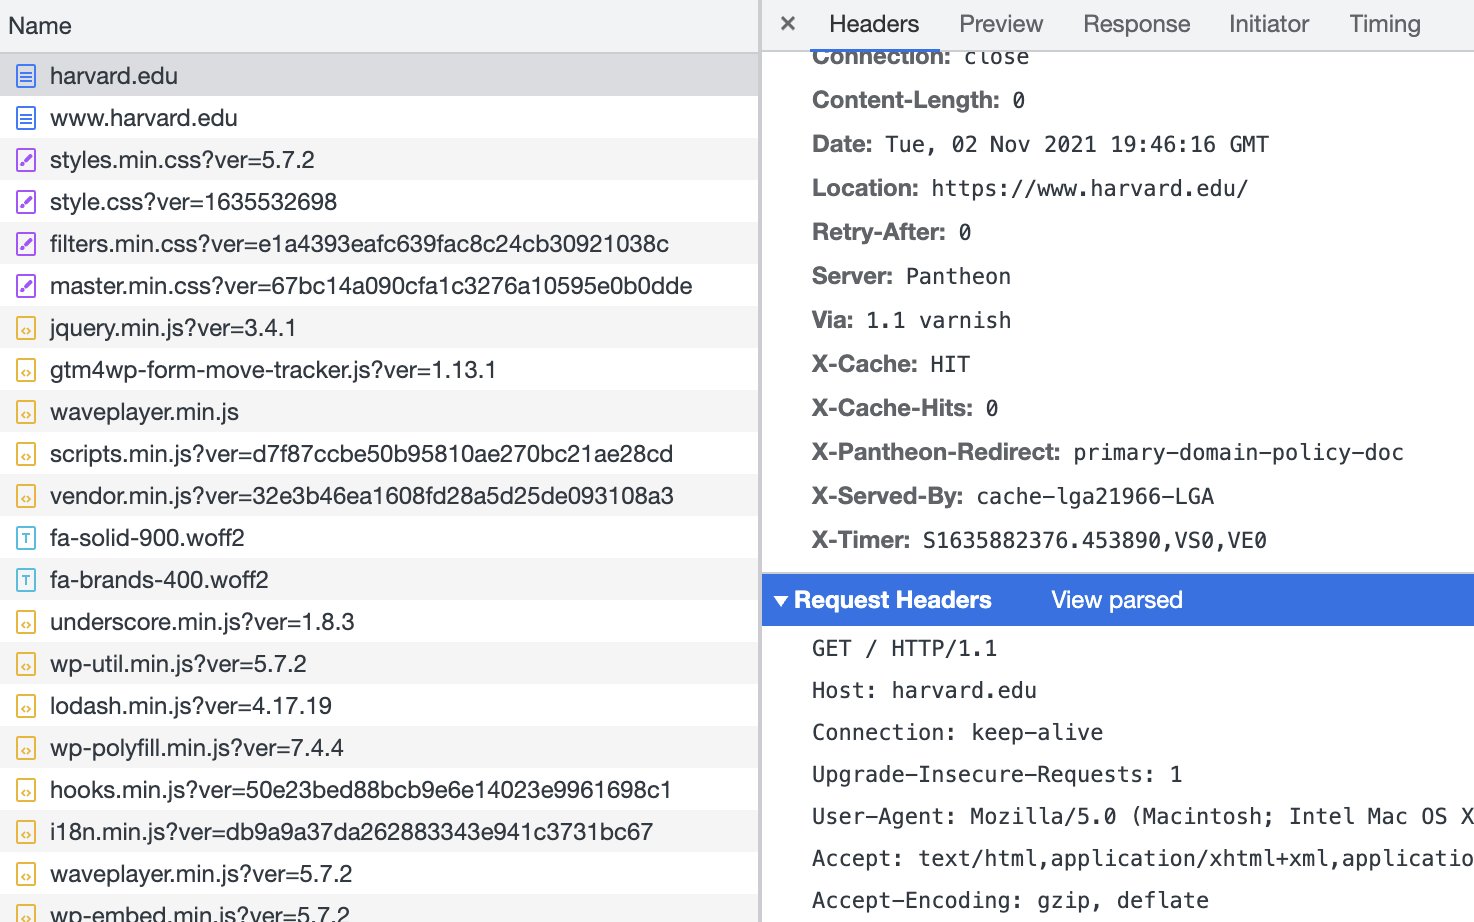Click stylesheet icon beside styles.min.css?ver=5.7.2
This screenshot has width=1474, height=922.
pyautogui.click(x=26, y=160)
